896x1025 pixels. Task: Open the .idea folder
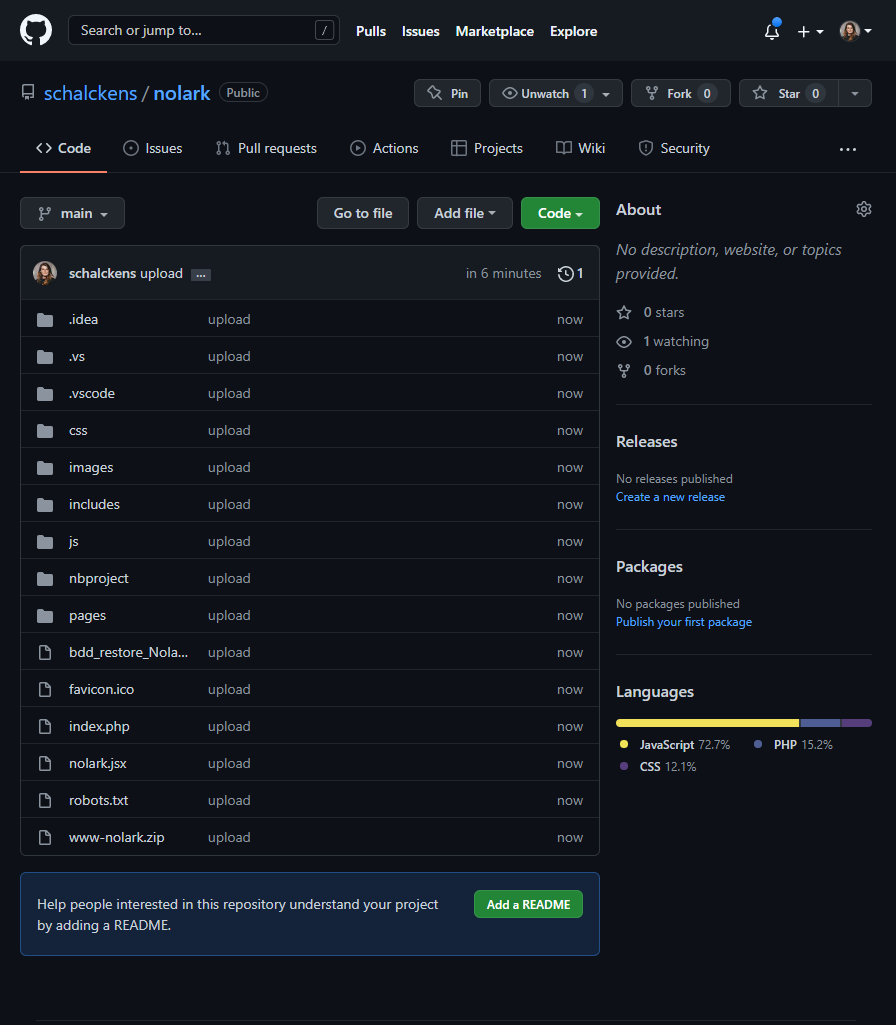(83, 319)
